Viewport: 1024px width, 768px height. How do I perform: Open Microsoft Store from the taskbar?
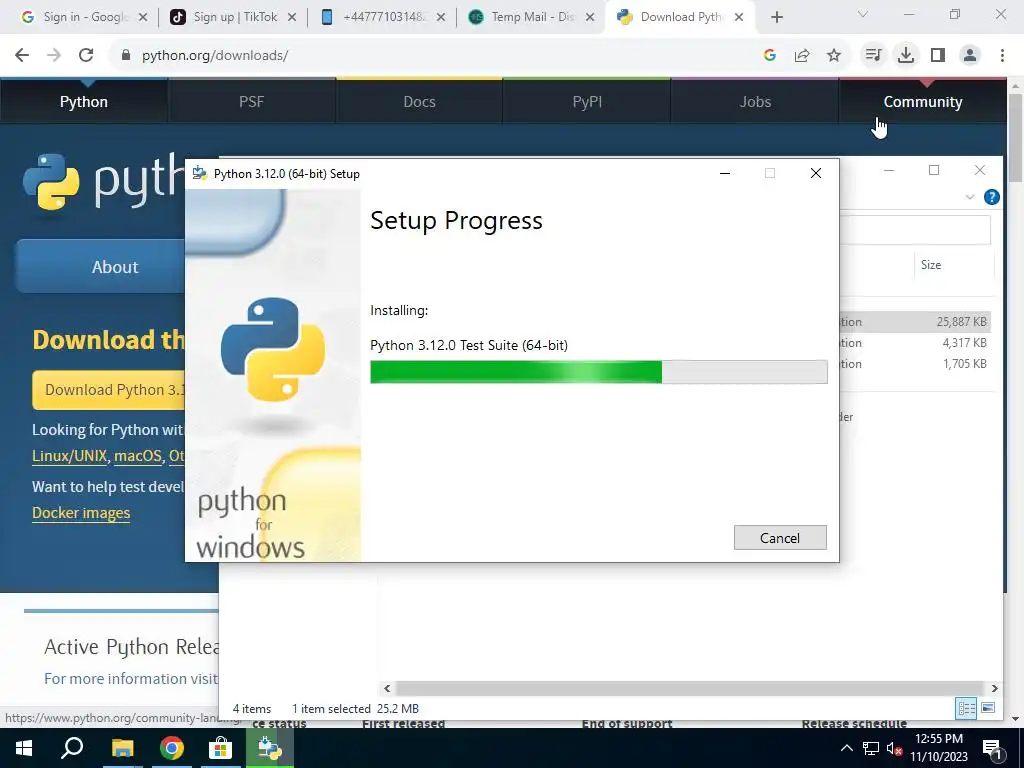click(221, 748)
